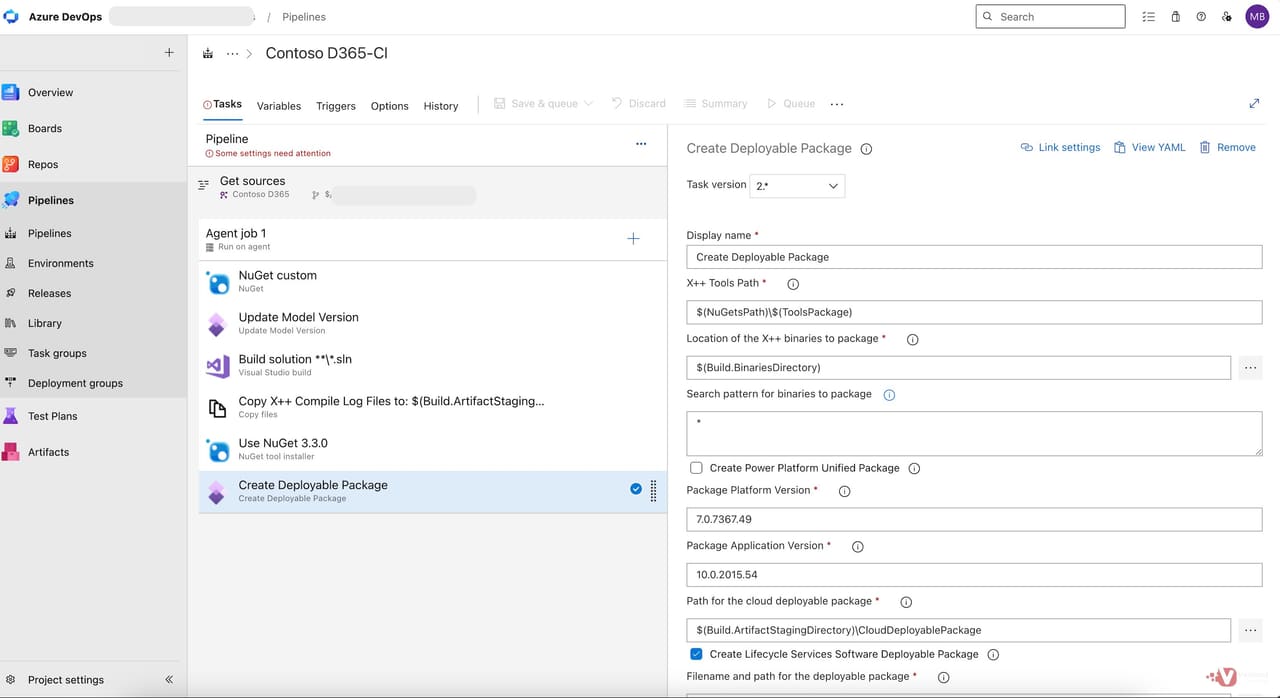The image size is (1280, 698).
Task: Show info for X++ Tools Path
Action: [x=793, y=284]
